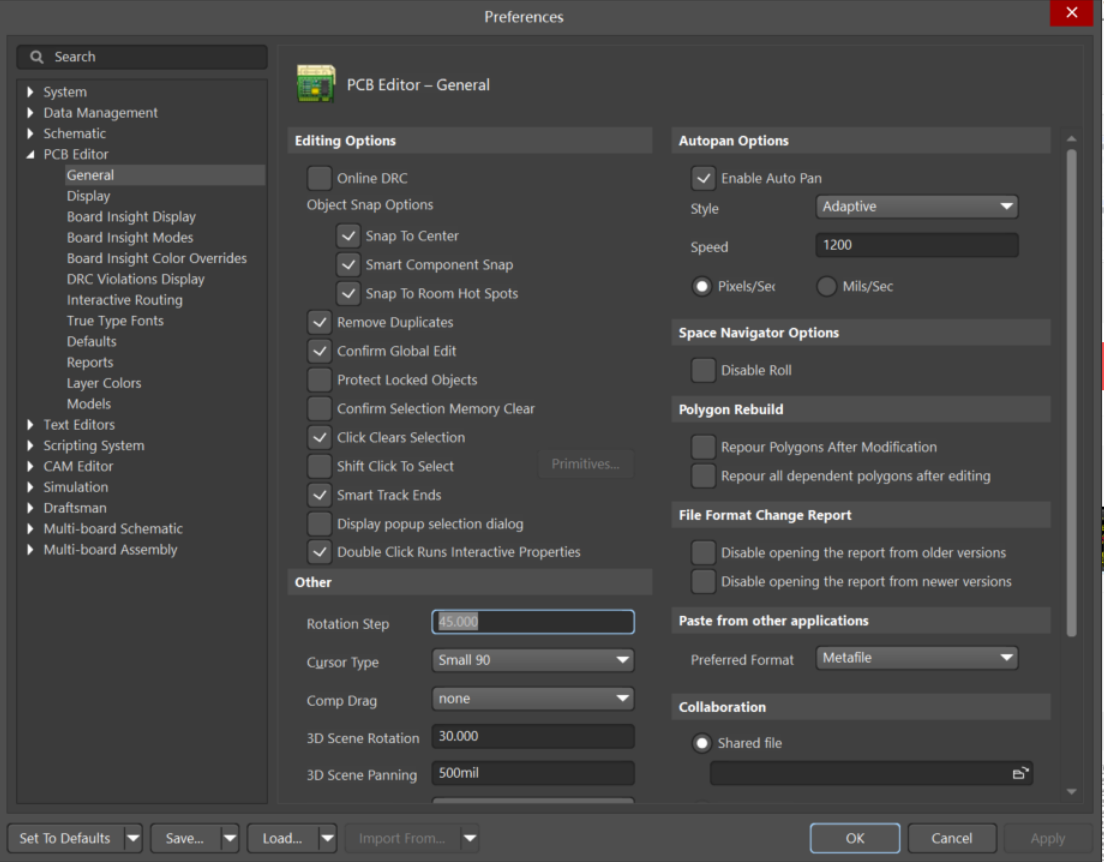Select the Mils/Sec radio button

(x=826, y=287)
